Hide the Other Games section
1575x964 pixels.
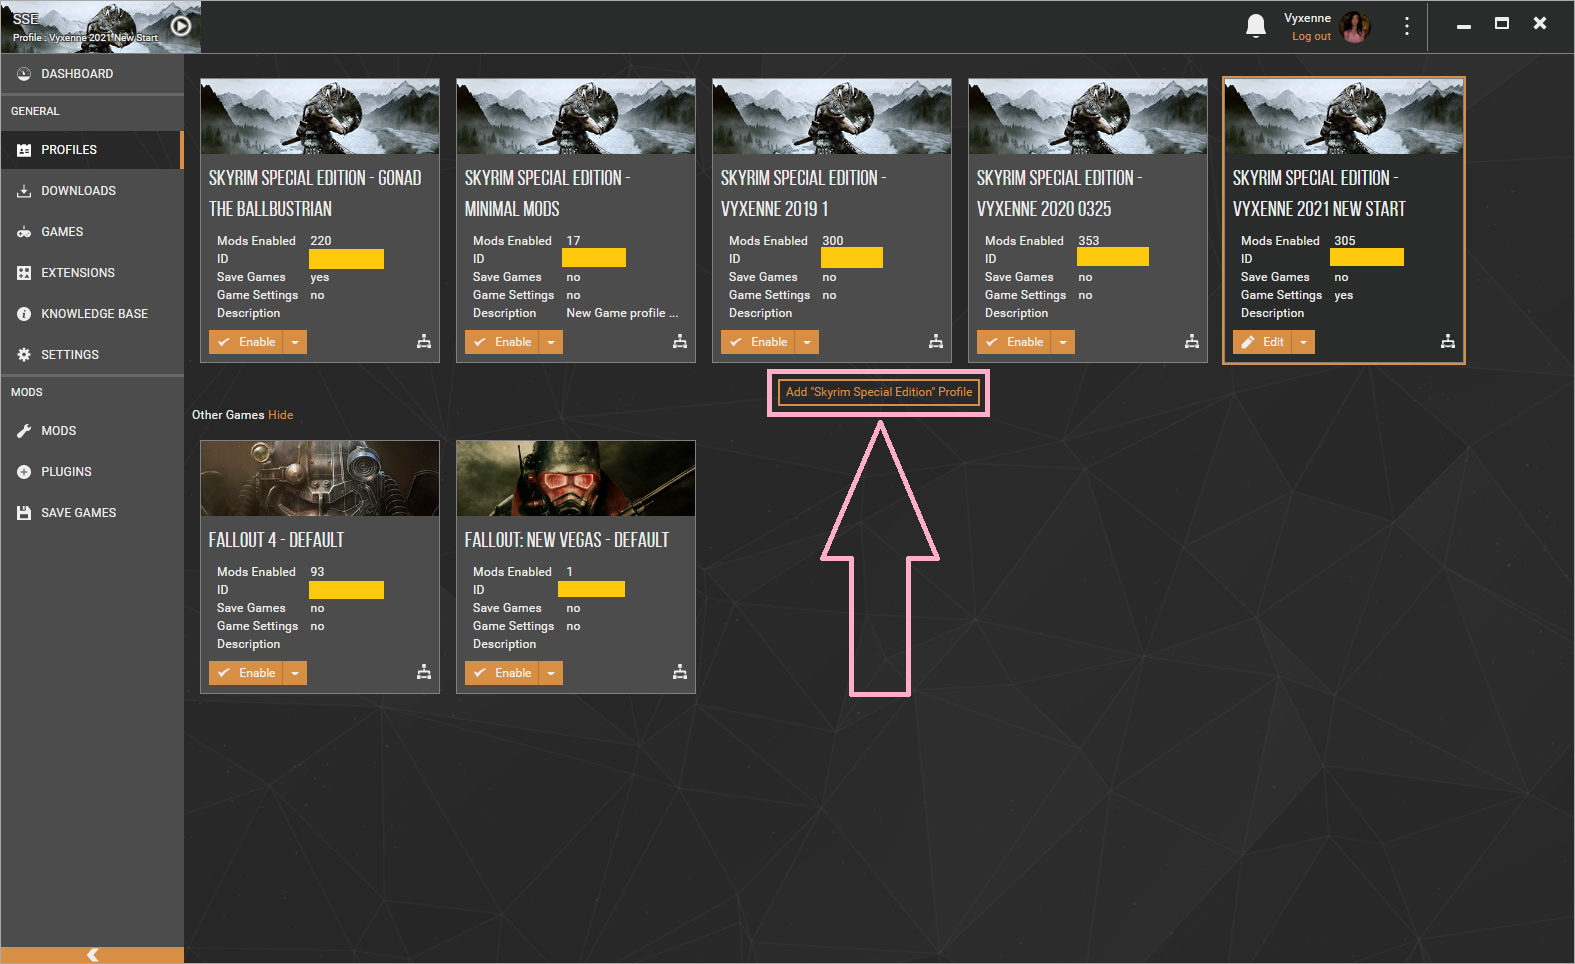pyautogui.click(x=281, y=415)
